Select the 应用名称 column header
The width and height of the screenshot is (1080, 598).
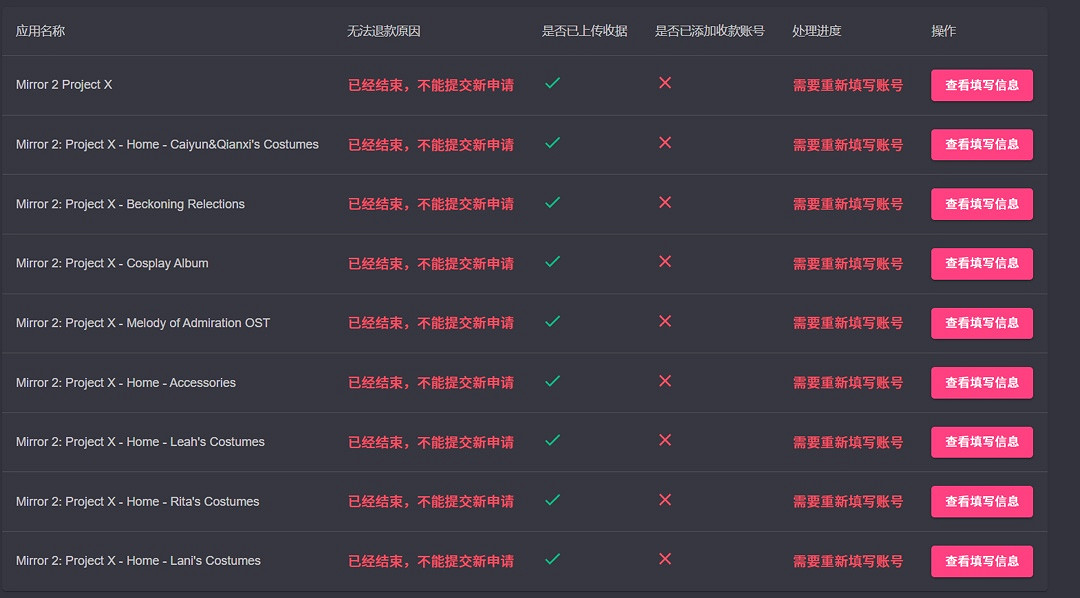point(40,31)
